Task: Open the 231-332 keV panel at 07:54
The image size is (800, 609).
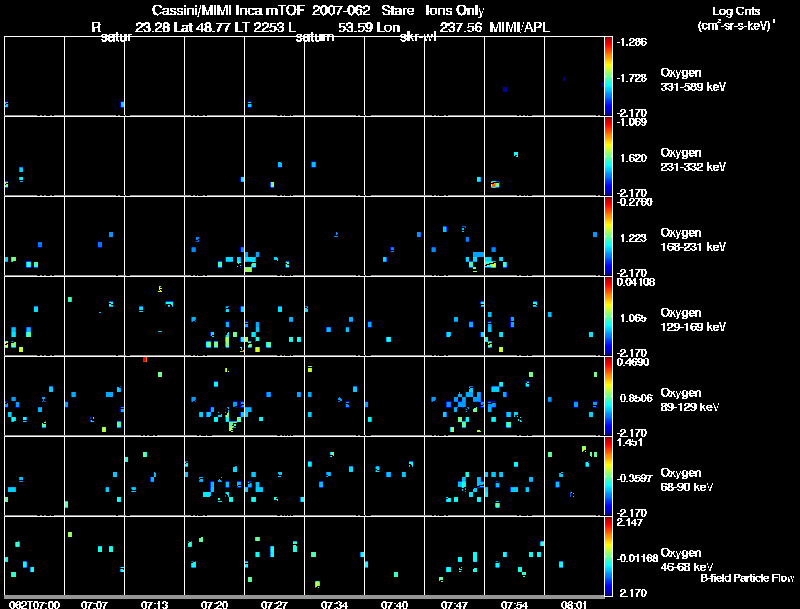Action: tap(514, 156)
